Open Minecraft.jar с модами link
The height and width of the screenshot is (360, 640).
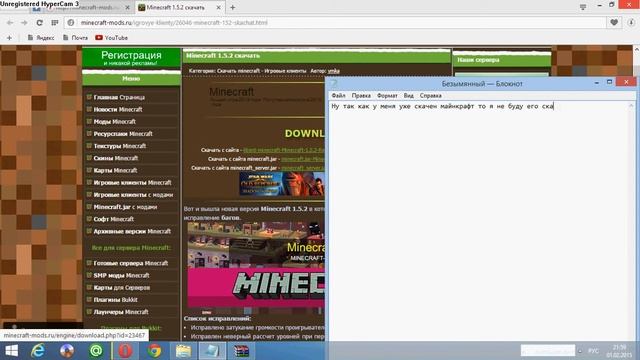coord(125,207)
